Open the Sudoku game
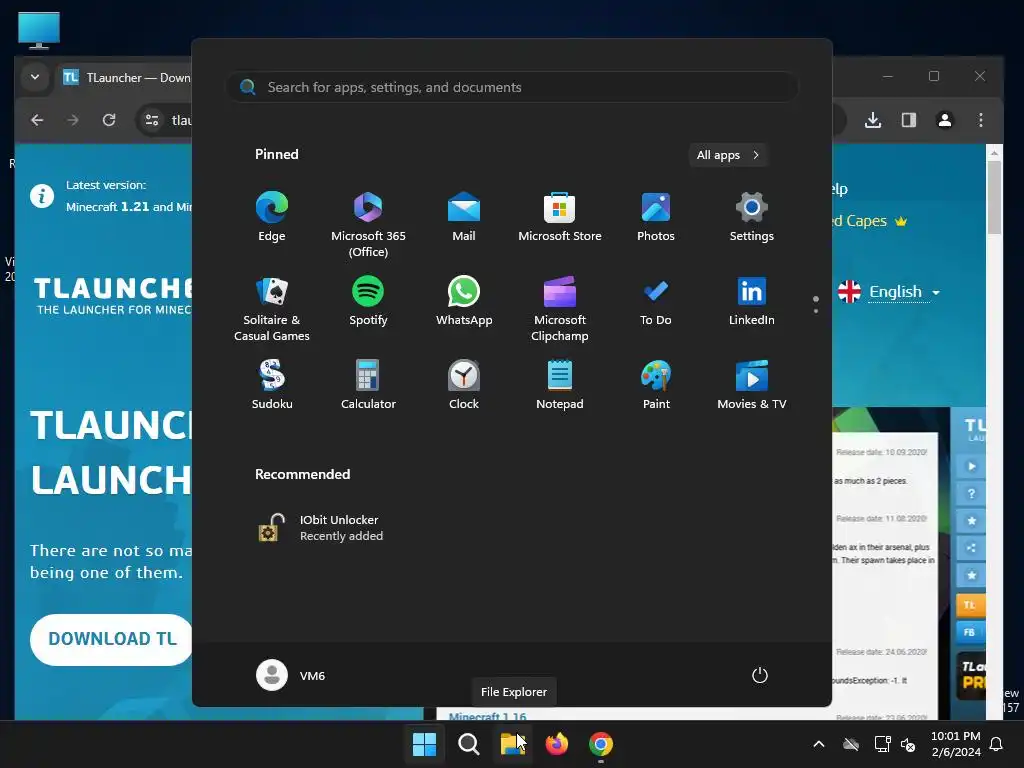This screenshot has width=1024, height=768. pyautogui.click(x=272, y=385)
